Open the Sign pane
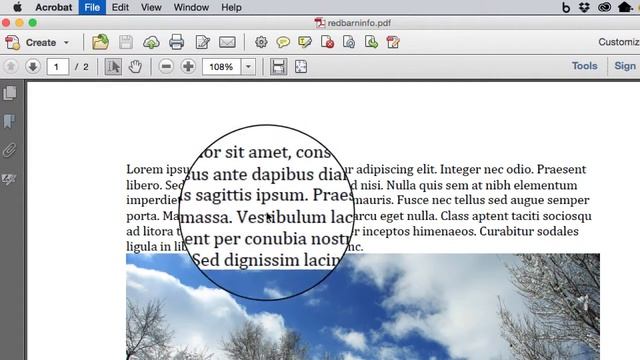640x360 pixels. (625, 66)
